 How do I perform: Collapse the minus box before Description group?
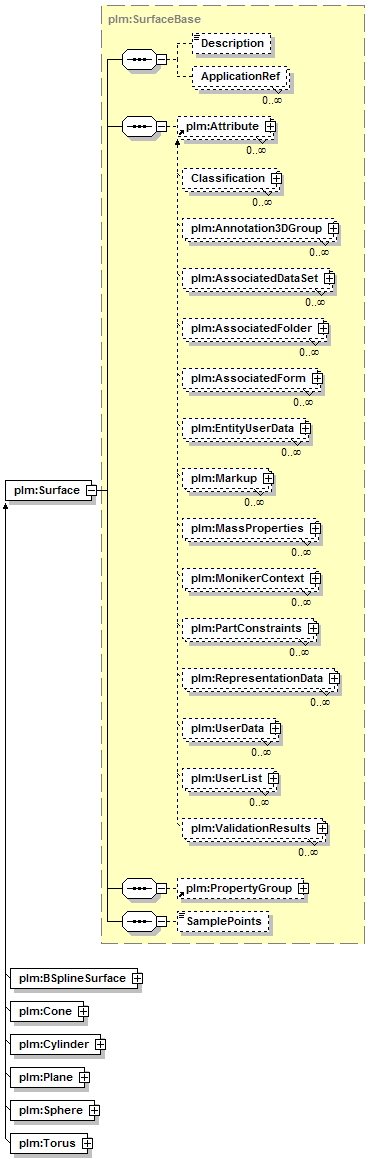(x=161, y=59)
